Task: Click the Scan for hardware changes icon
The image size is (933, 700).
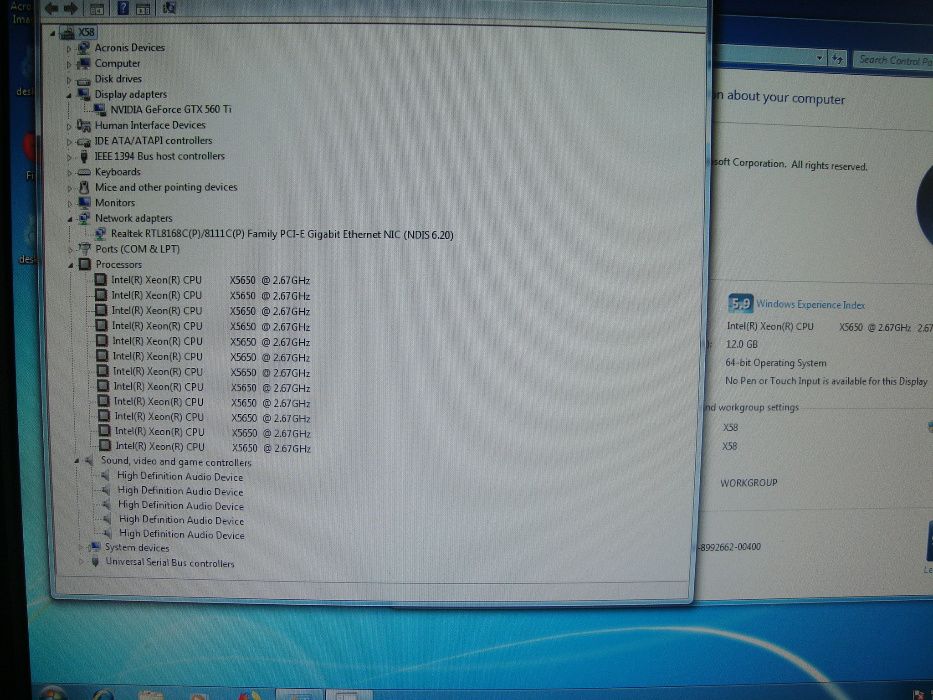Action: point(169,8)
